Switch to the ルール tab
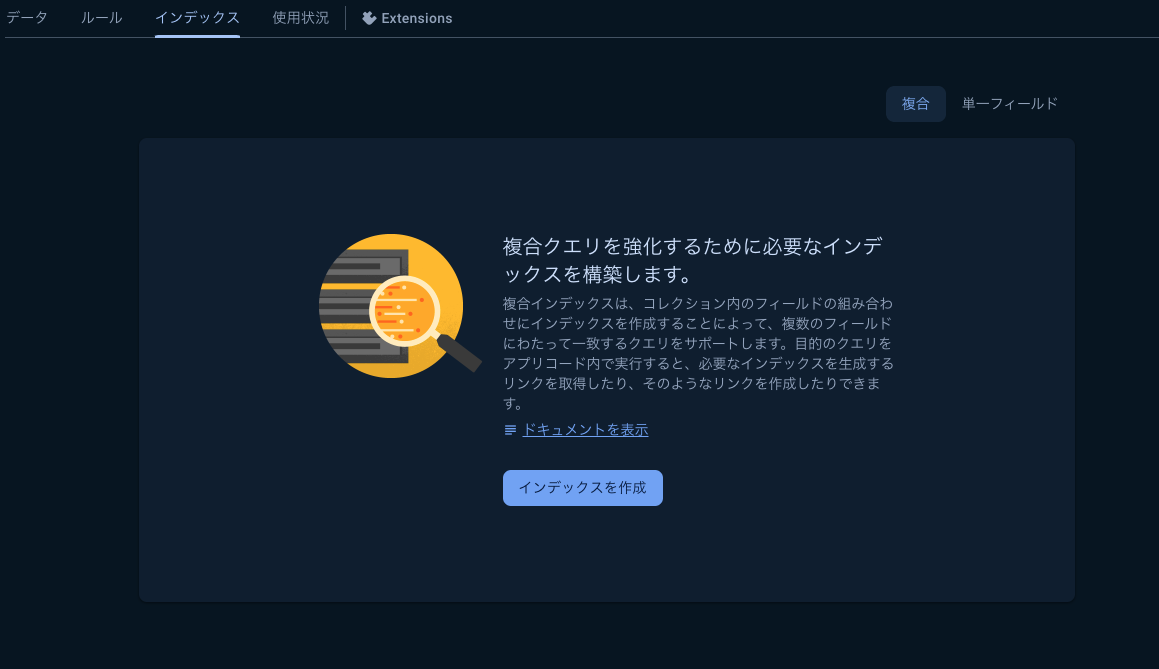1159x669 pixels. 100,17
